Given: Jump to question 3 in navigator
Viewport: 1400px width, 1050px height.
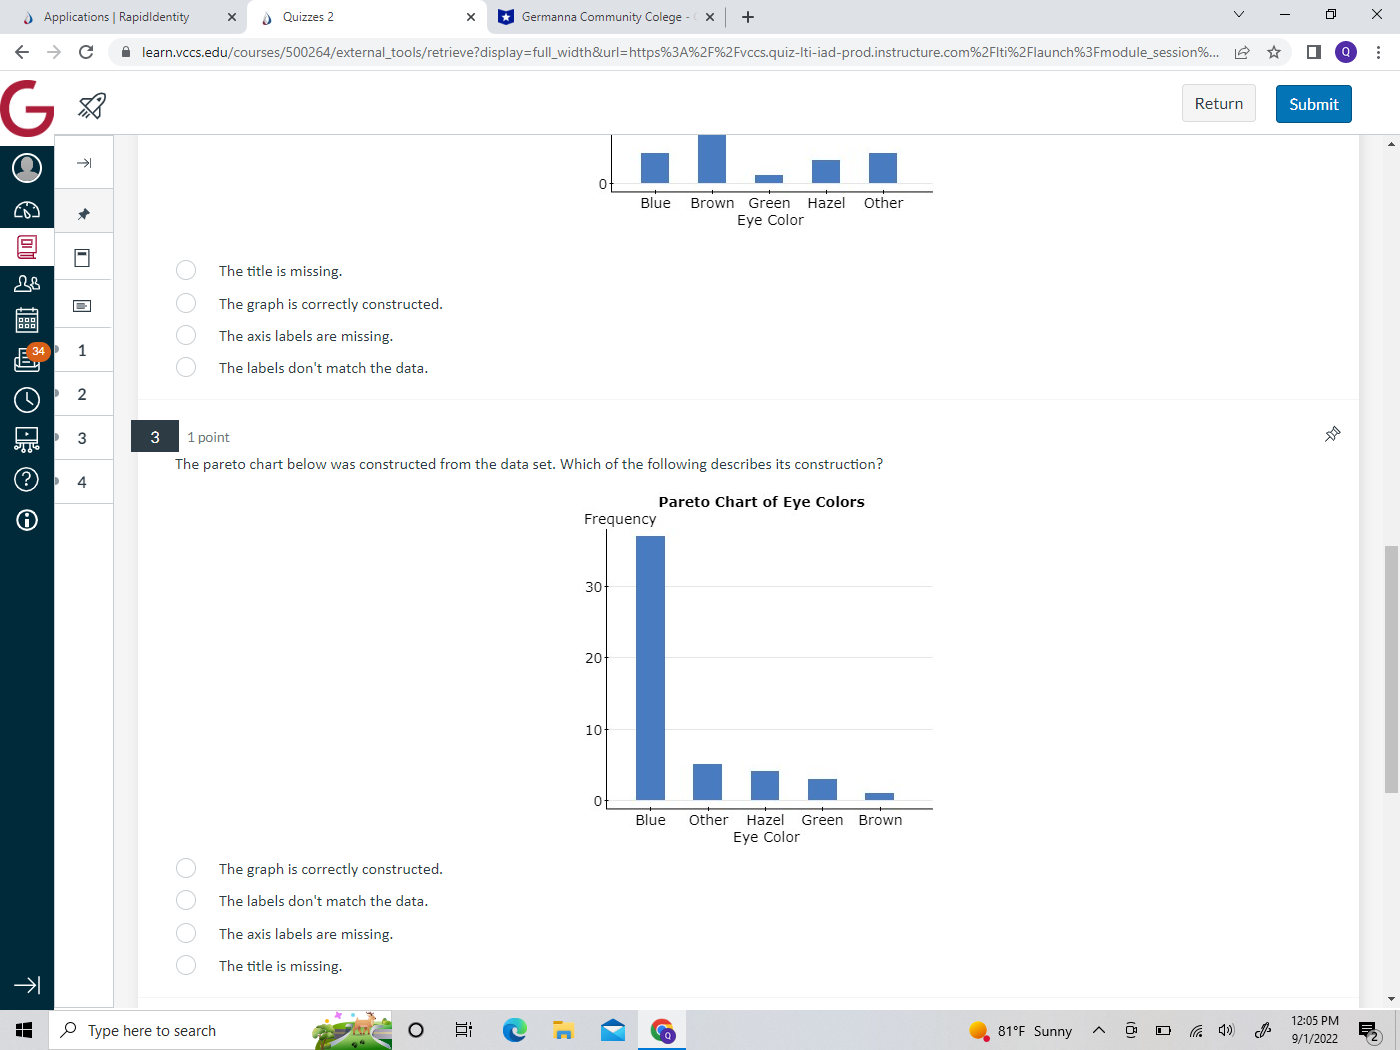Looking at the screenshot, I should 82,438.
